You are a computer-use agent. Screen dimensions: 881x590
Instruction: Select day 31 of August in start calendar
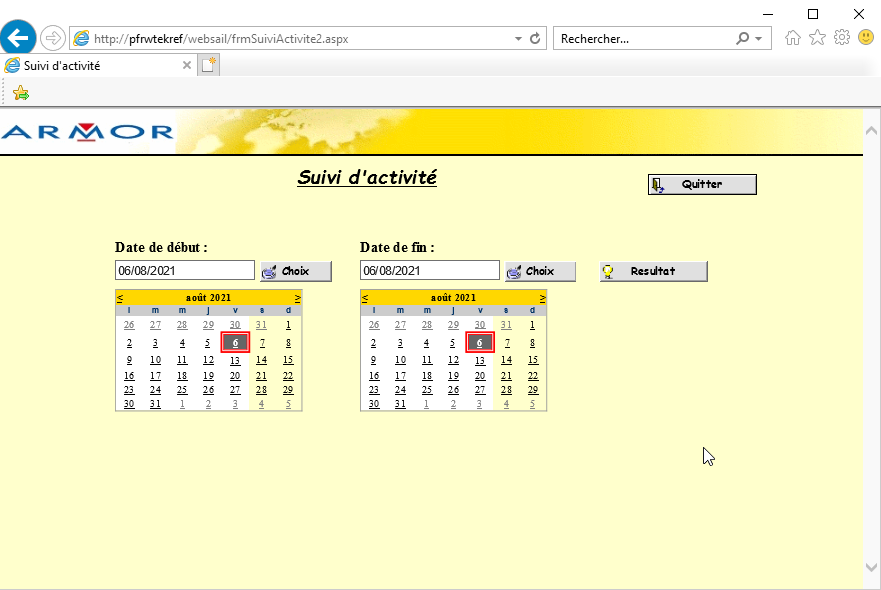coord(156,404)
